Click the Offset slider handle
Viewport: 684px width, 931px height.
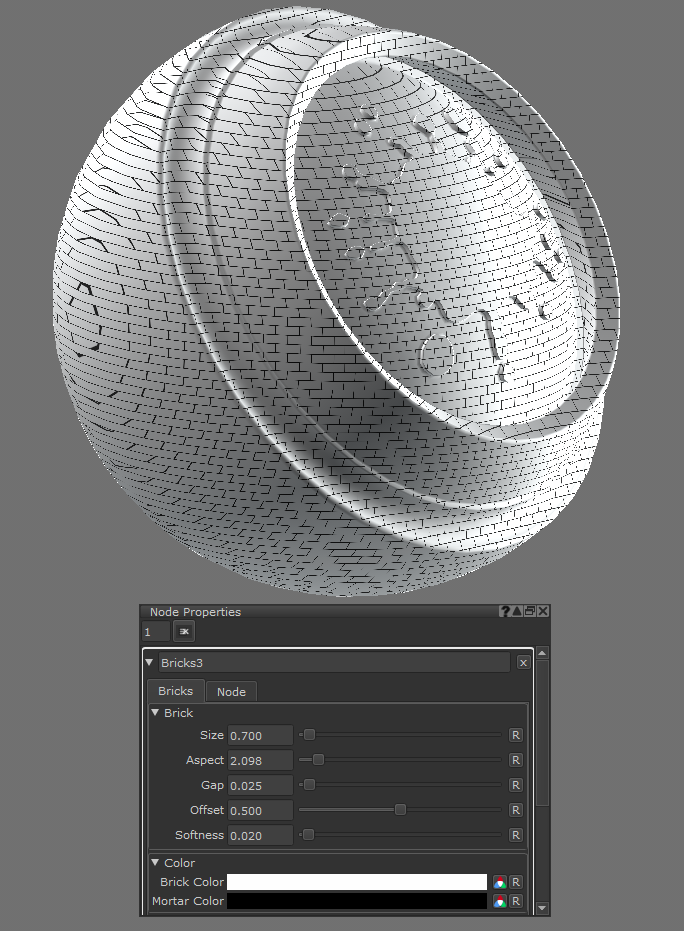pos(400,810)
